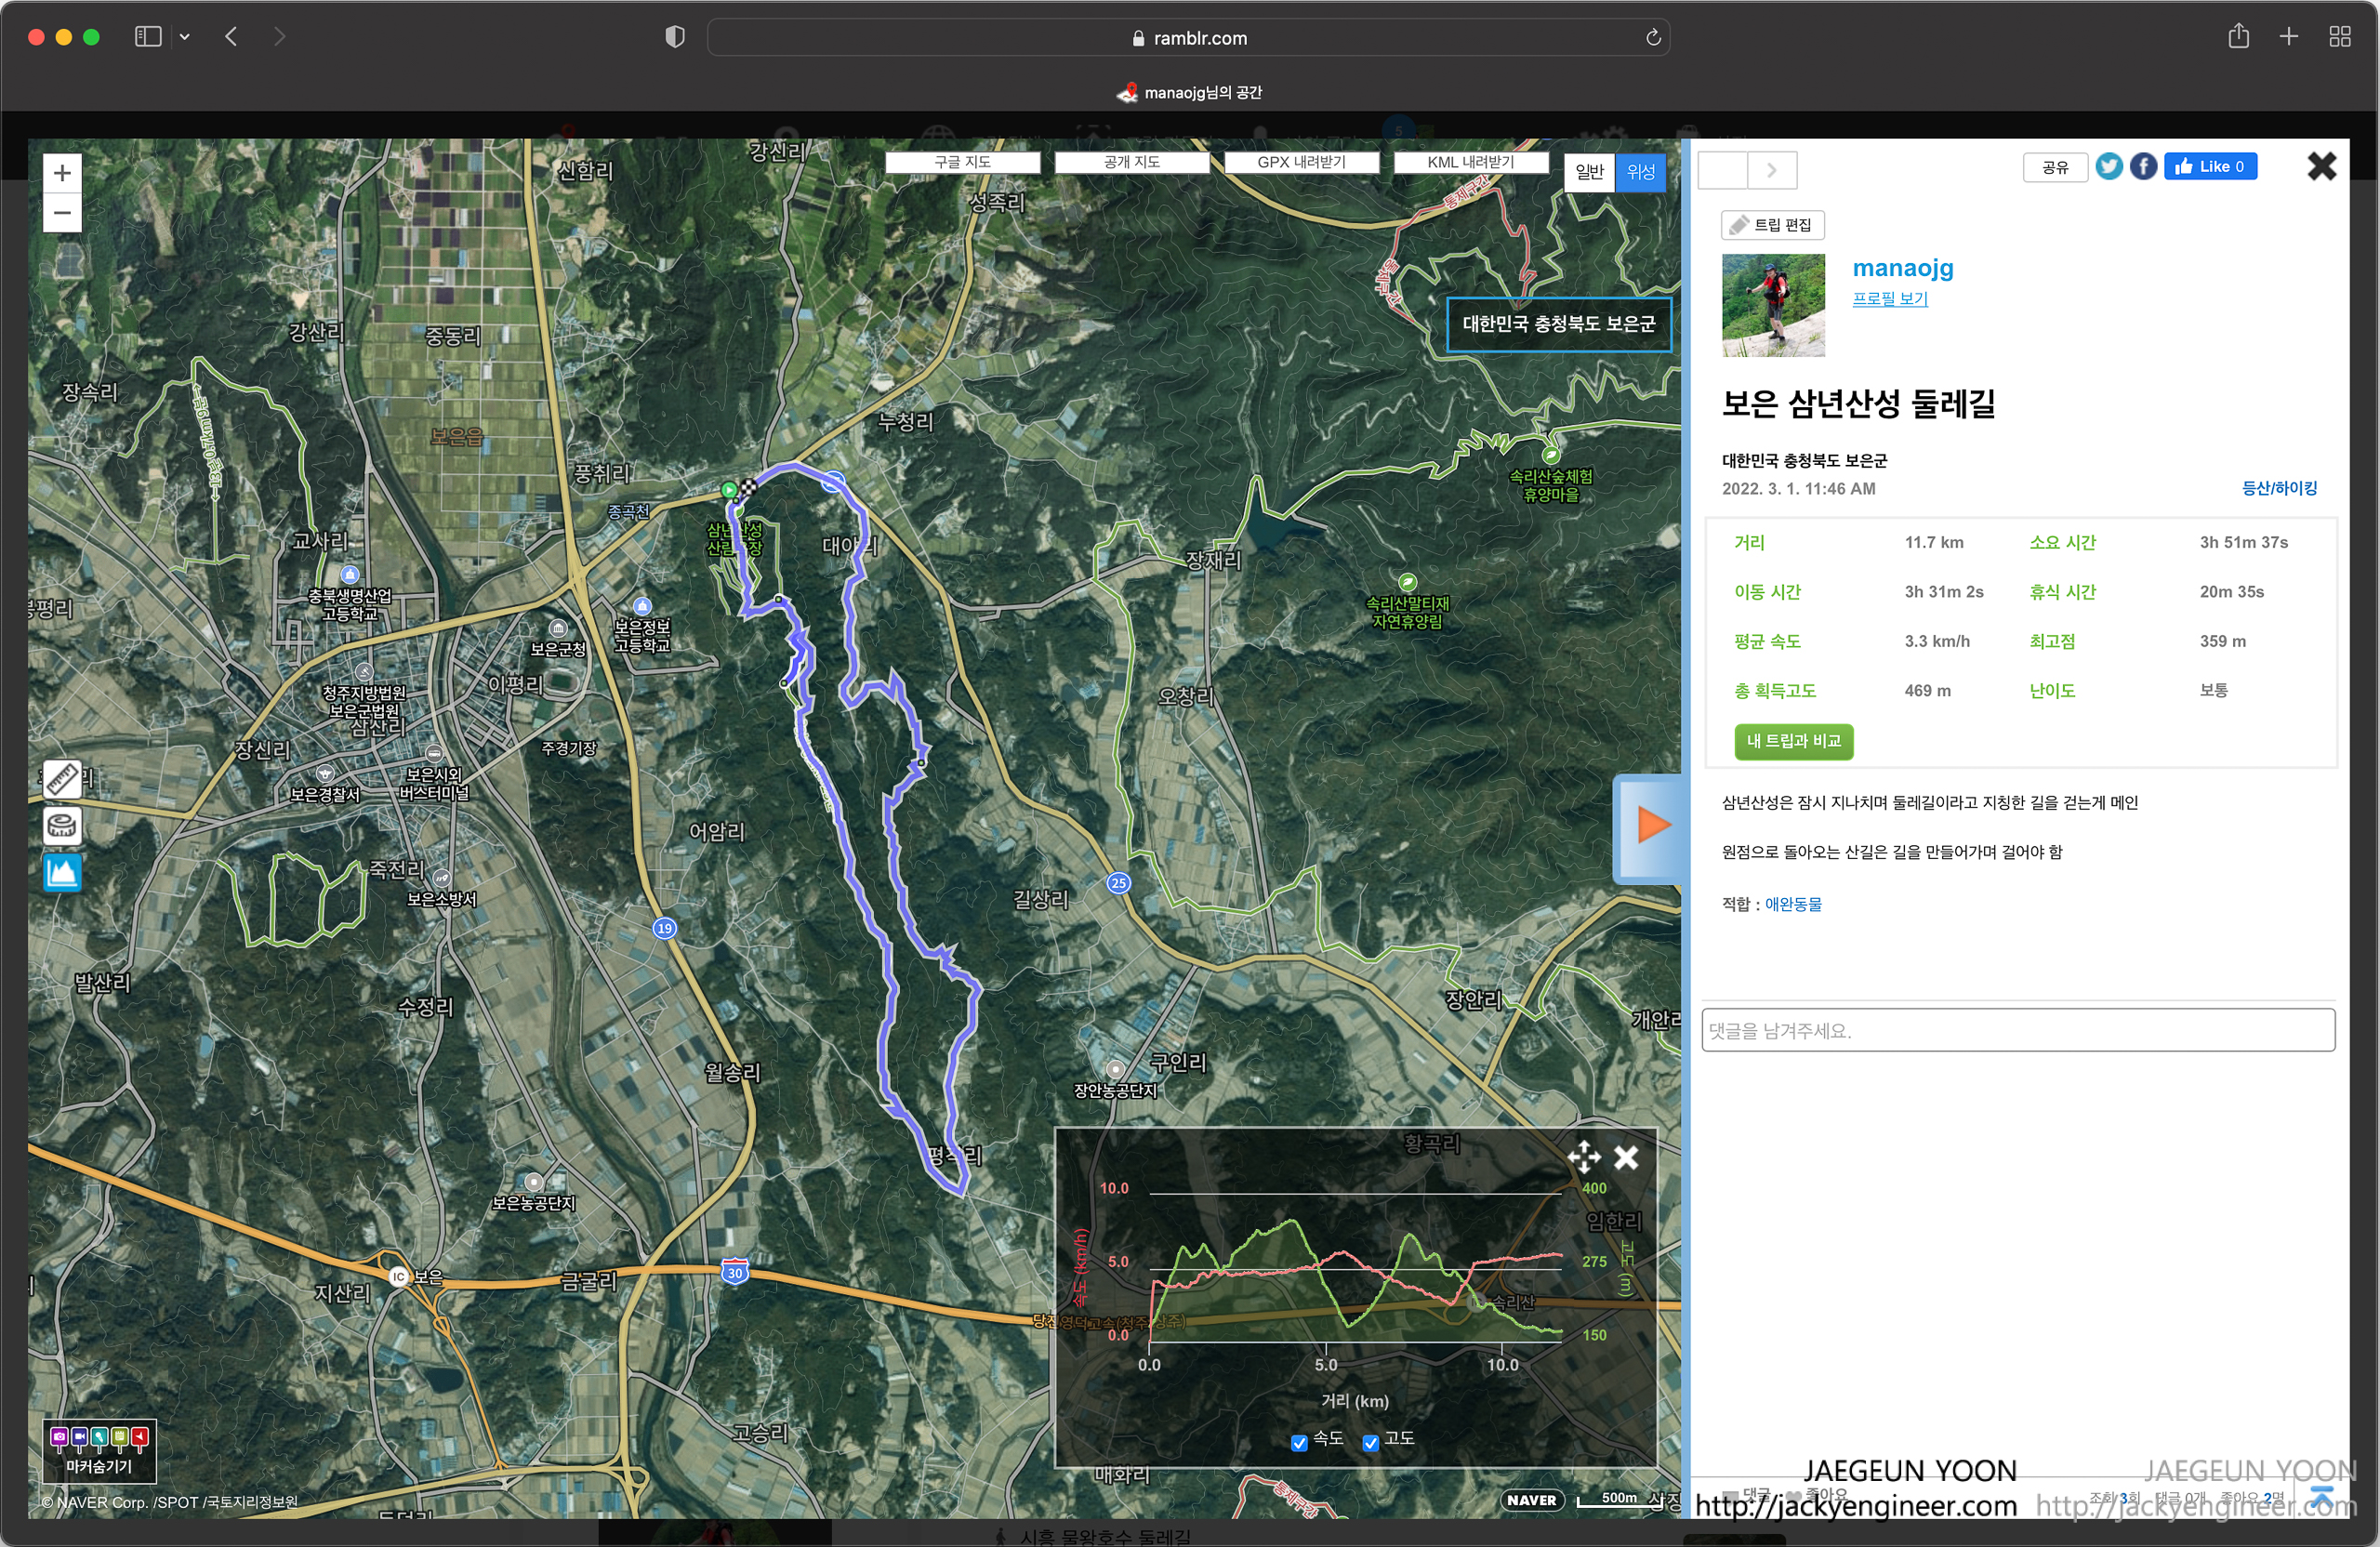The height and width of the screenshot is (1547, 2380).
Task: Select the ruler measurement tool
Action: [x=62, y=778]
